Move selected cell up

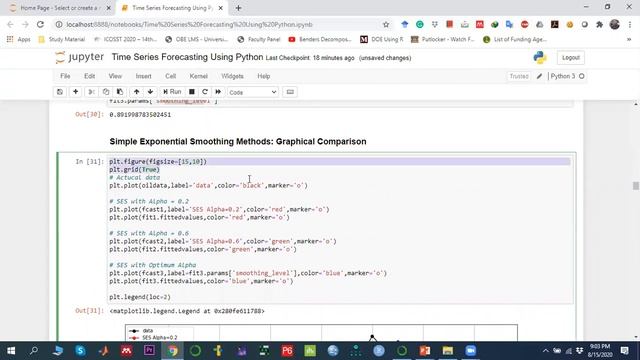tap(136, 92)
